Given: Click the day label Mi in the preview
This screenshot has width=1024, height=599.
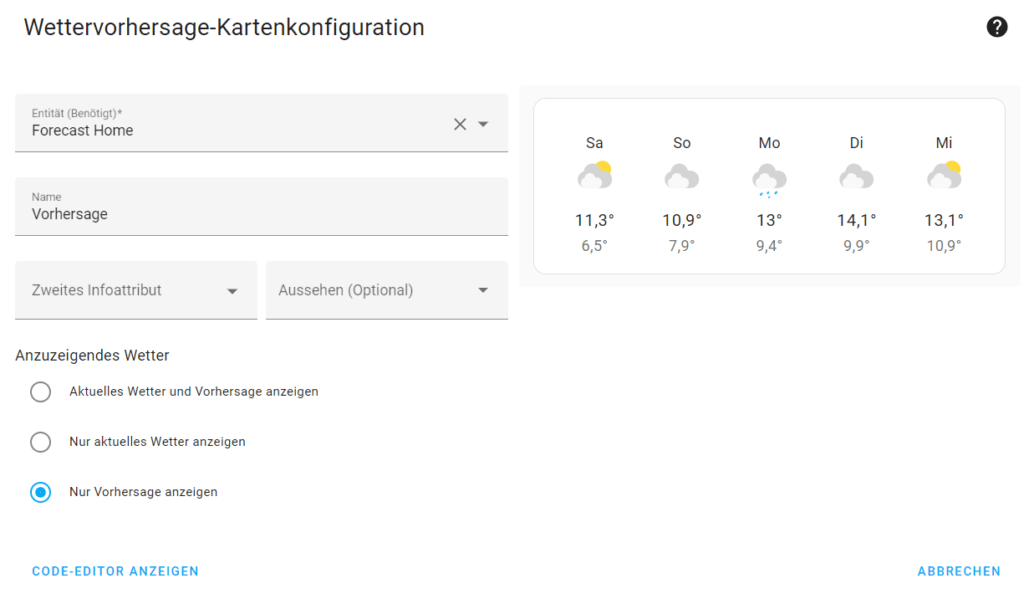Looking at the screenshot, I should point(943,143).
